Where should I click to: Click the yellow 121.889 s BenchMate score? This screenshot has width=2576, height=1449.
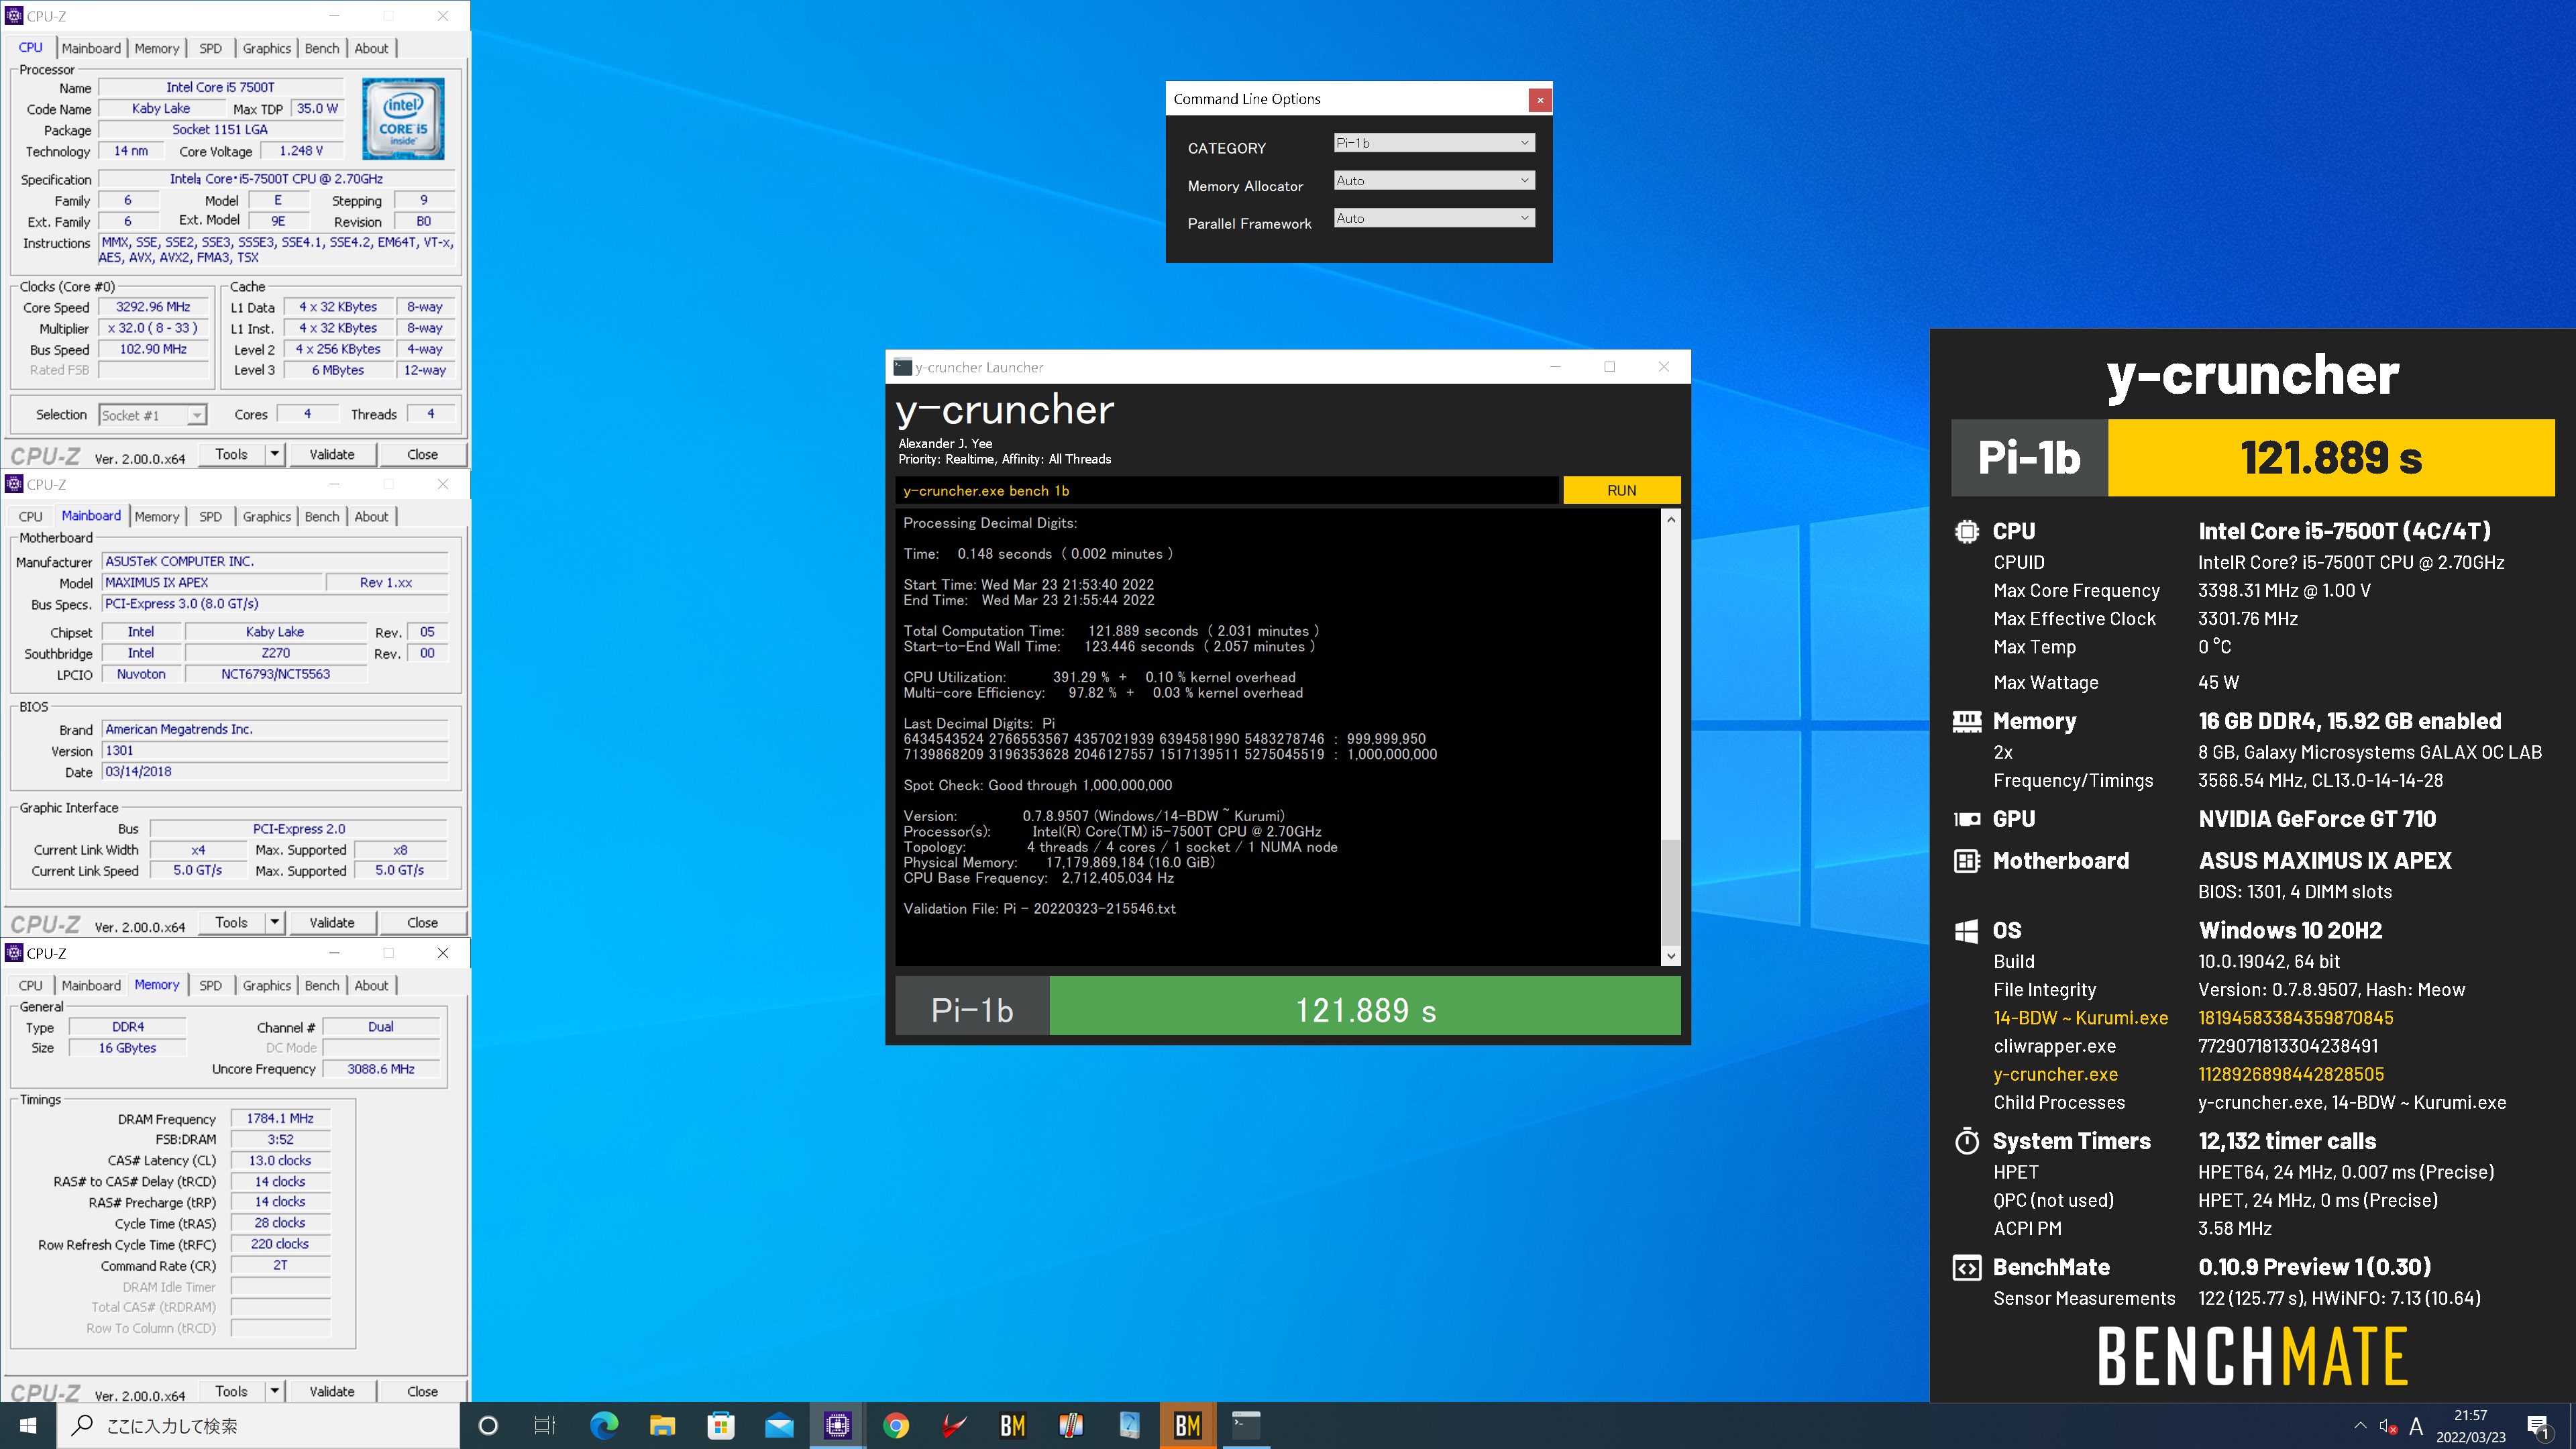[x=2331, y=458]
